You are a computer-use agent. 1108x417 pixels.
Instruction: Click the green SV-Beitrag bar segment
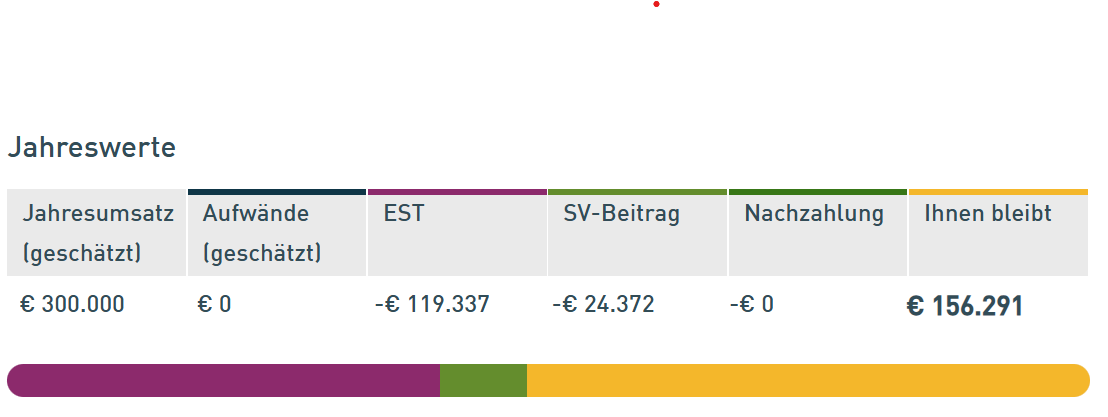pos(483,381)
